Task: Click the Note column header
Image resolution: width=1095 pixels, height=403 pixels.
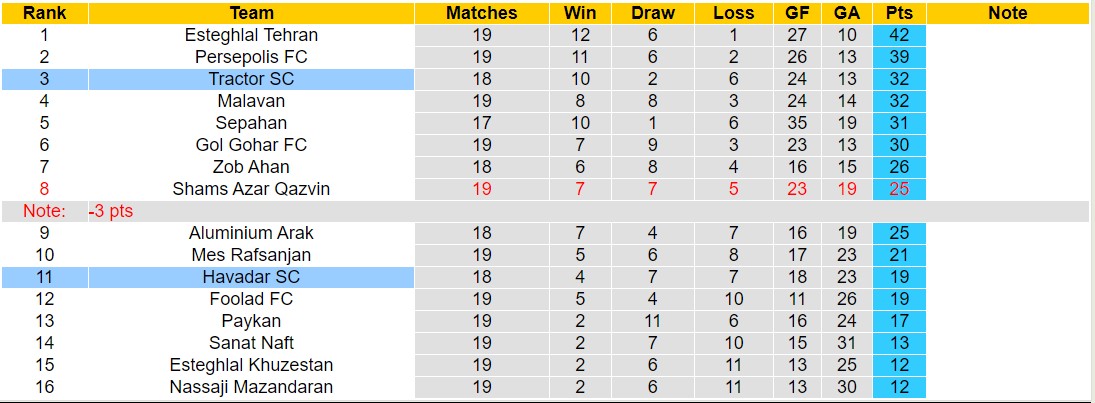Action: point(1007,13)
